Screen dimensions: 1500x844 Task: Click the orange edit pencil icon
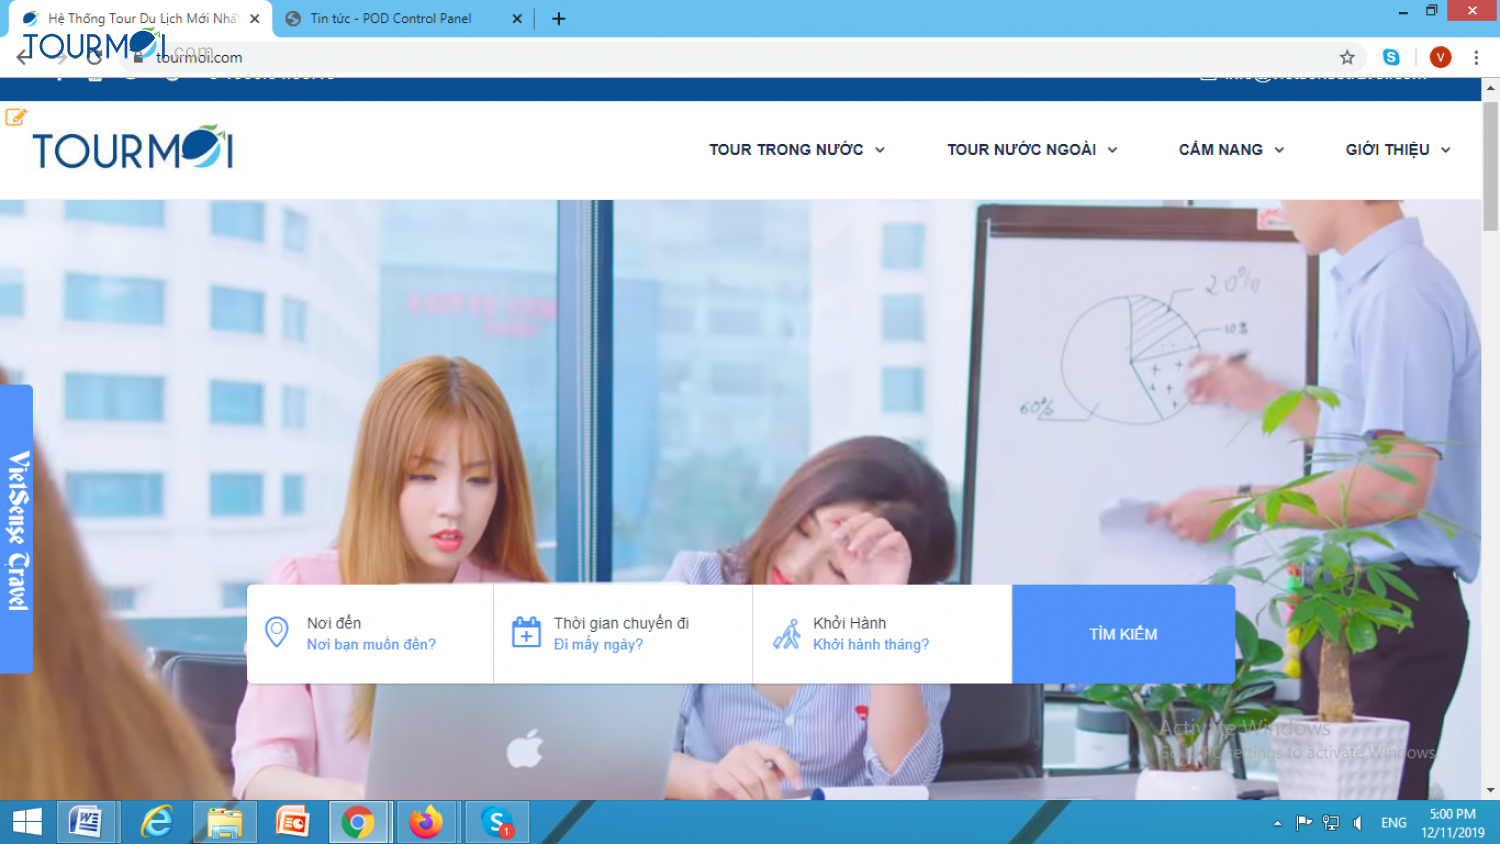pos(15,117)
